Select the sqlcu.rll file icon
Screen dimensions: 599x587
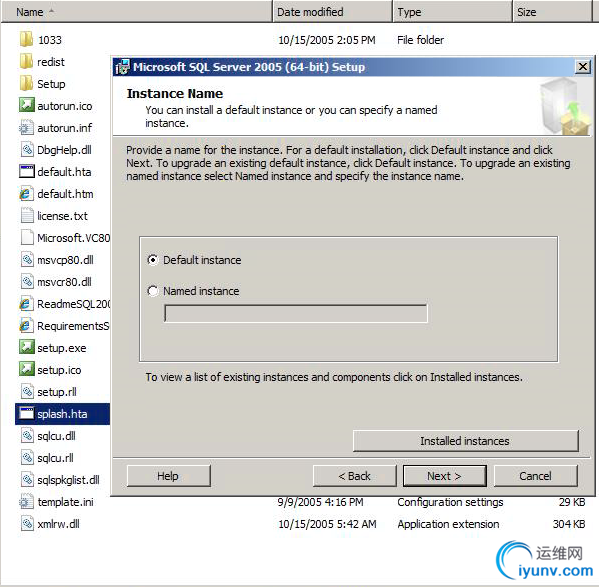(27, 458)
